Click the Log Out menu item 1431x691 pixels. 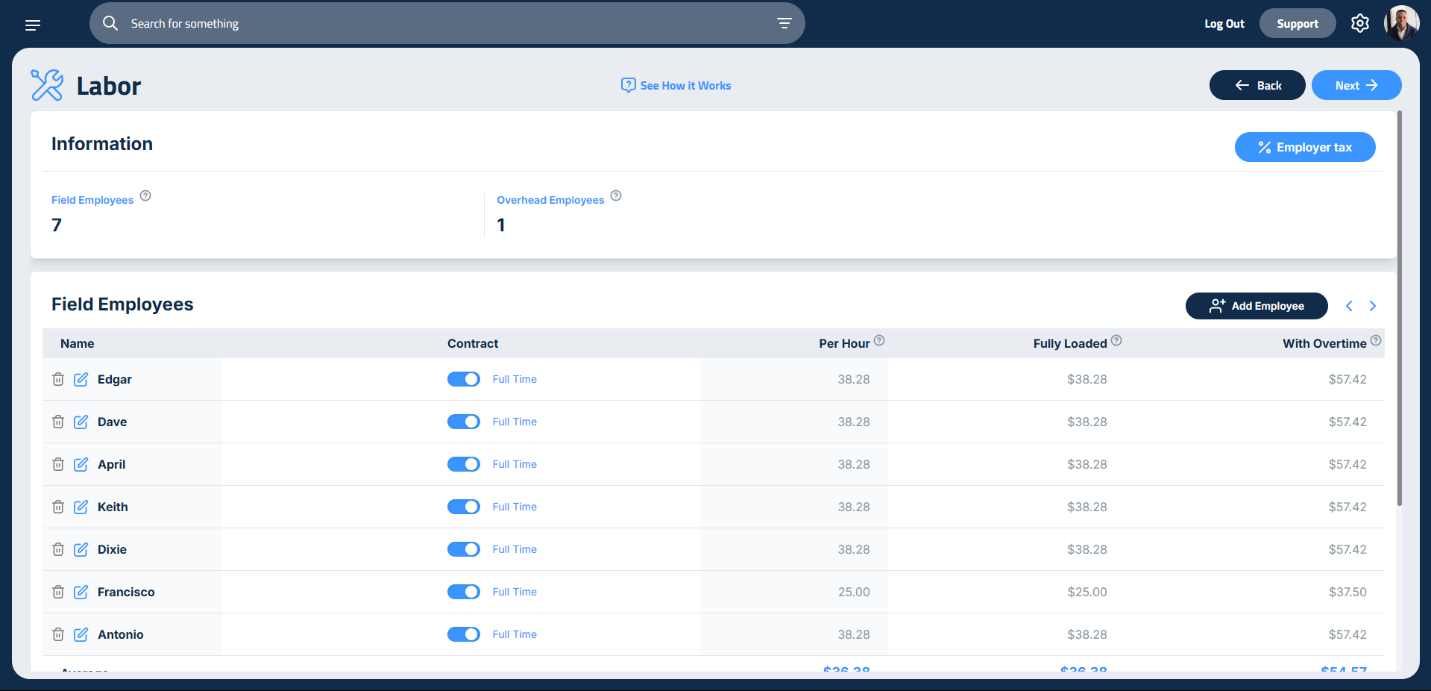pyautogui.click(x=1224, y=24)
